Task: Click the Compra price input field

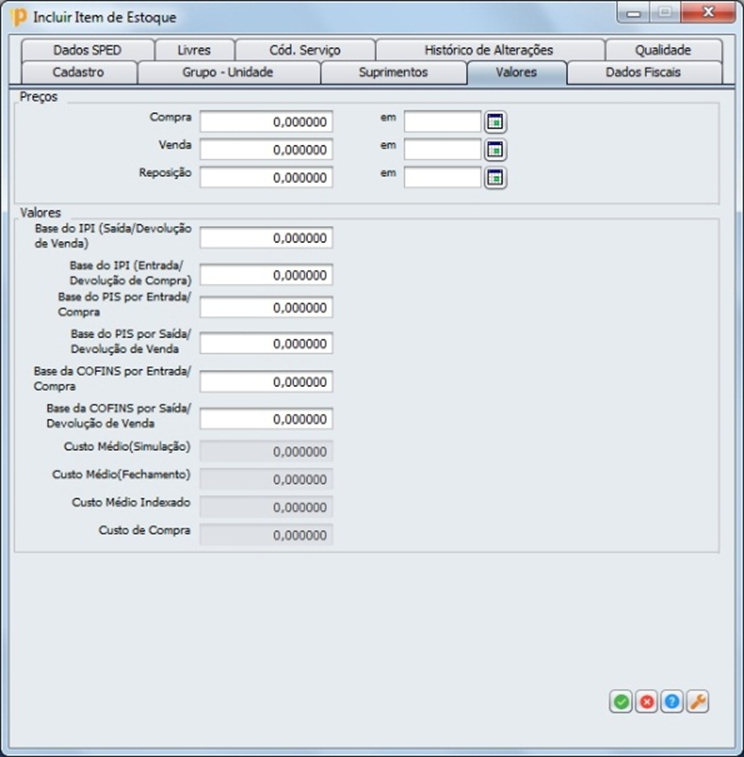Action: (x=266, y=122)
